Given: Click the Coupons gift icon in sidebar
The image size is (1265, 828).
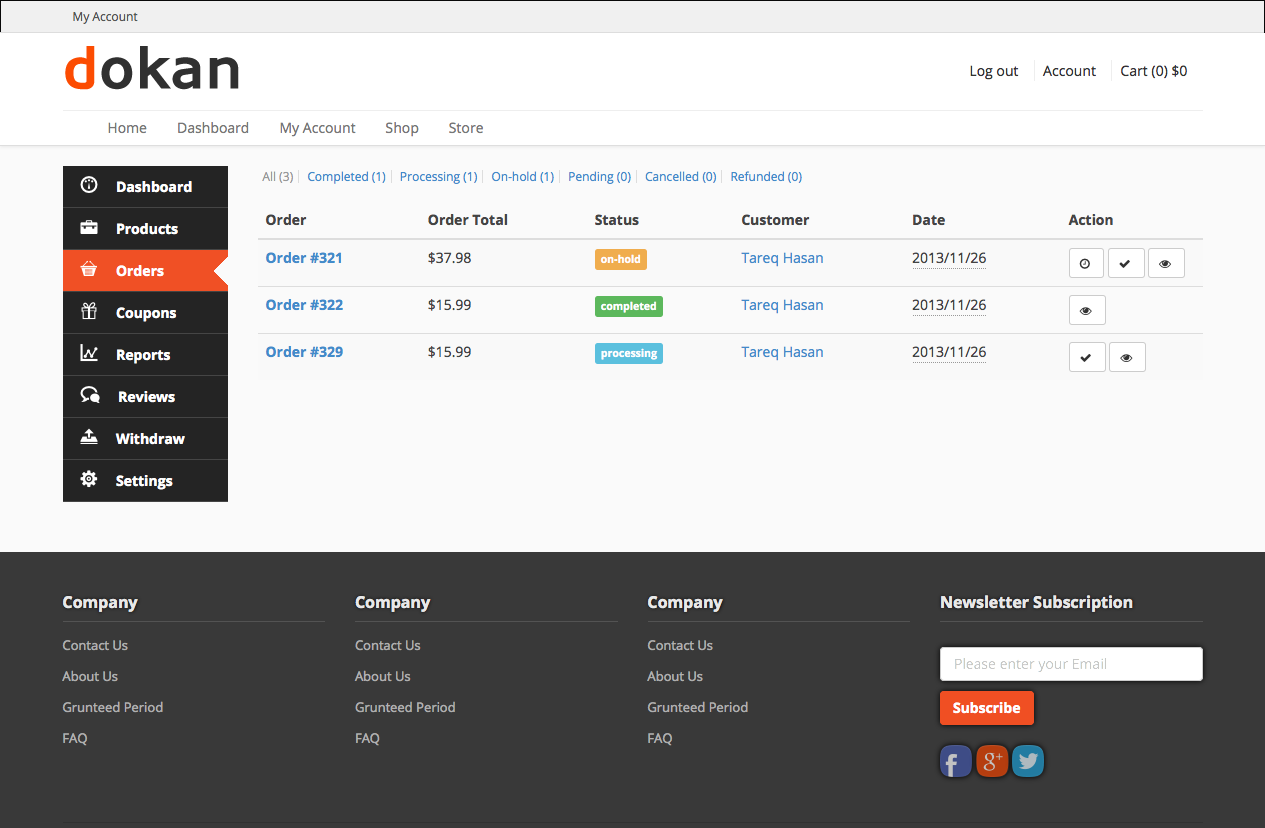Looking at the screenshot, I should pyautogui.click(x=89, y=312).
